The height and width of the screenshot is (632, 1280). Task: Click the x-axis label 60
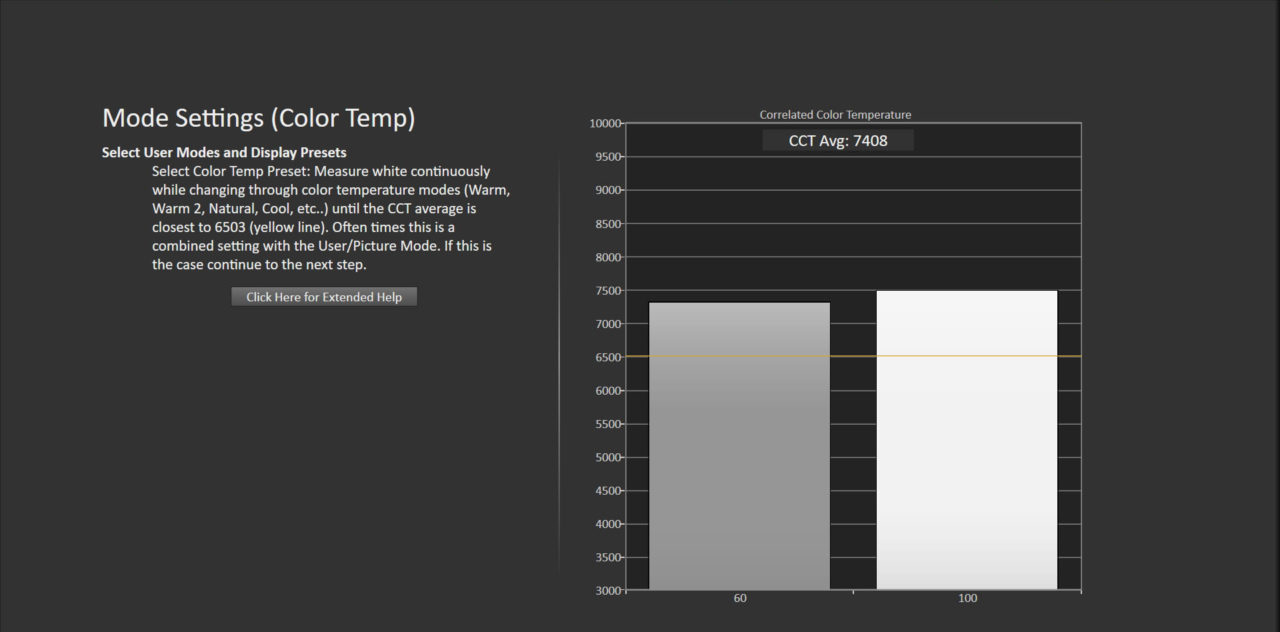pos(740,598)
